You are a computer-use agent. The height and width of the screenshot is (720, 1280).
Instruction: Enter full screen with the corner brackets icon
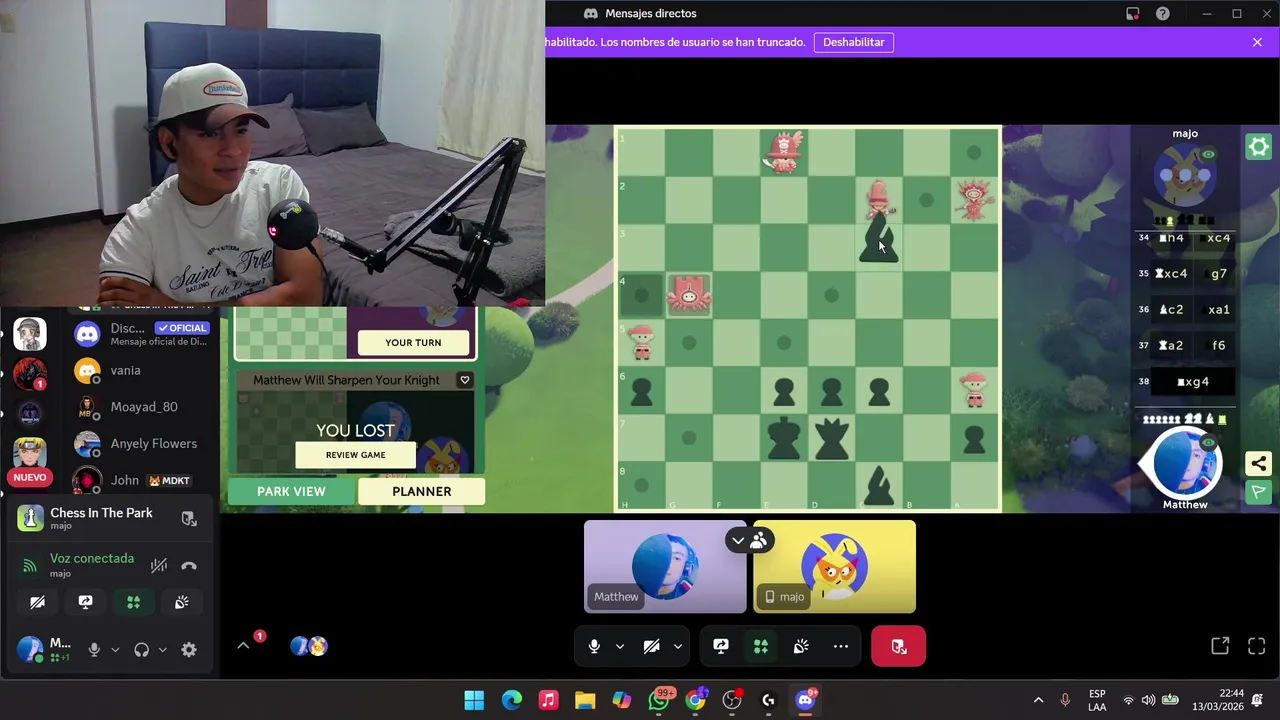tap(1257, 646)
